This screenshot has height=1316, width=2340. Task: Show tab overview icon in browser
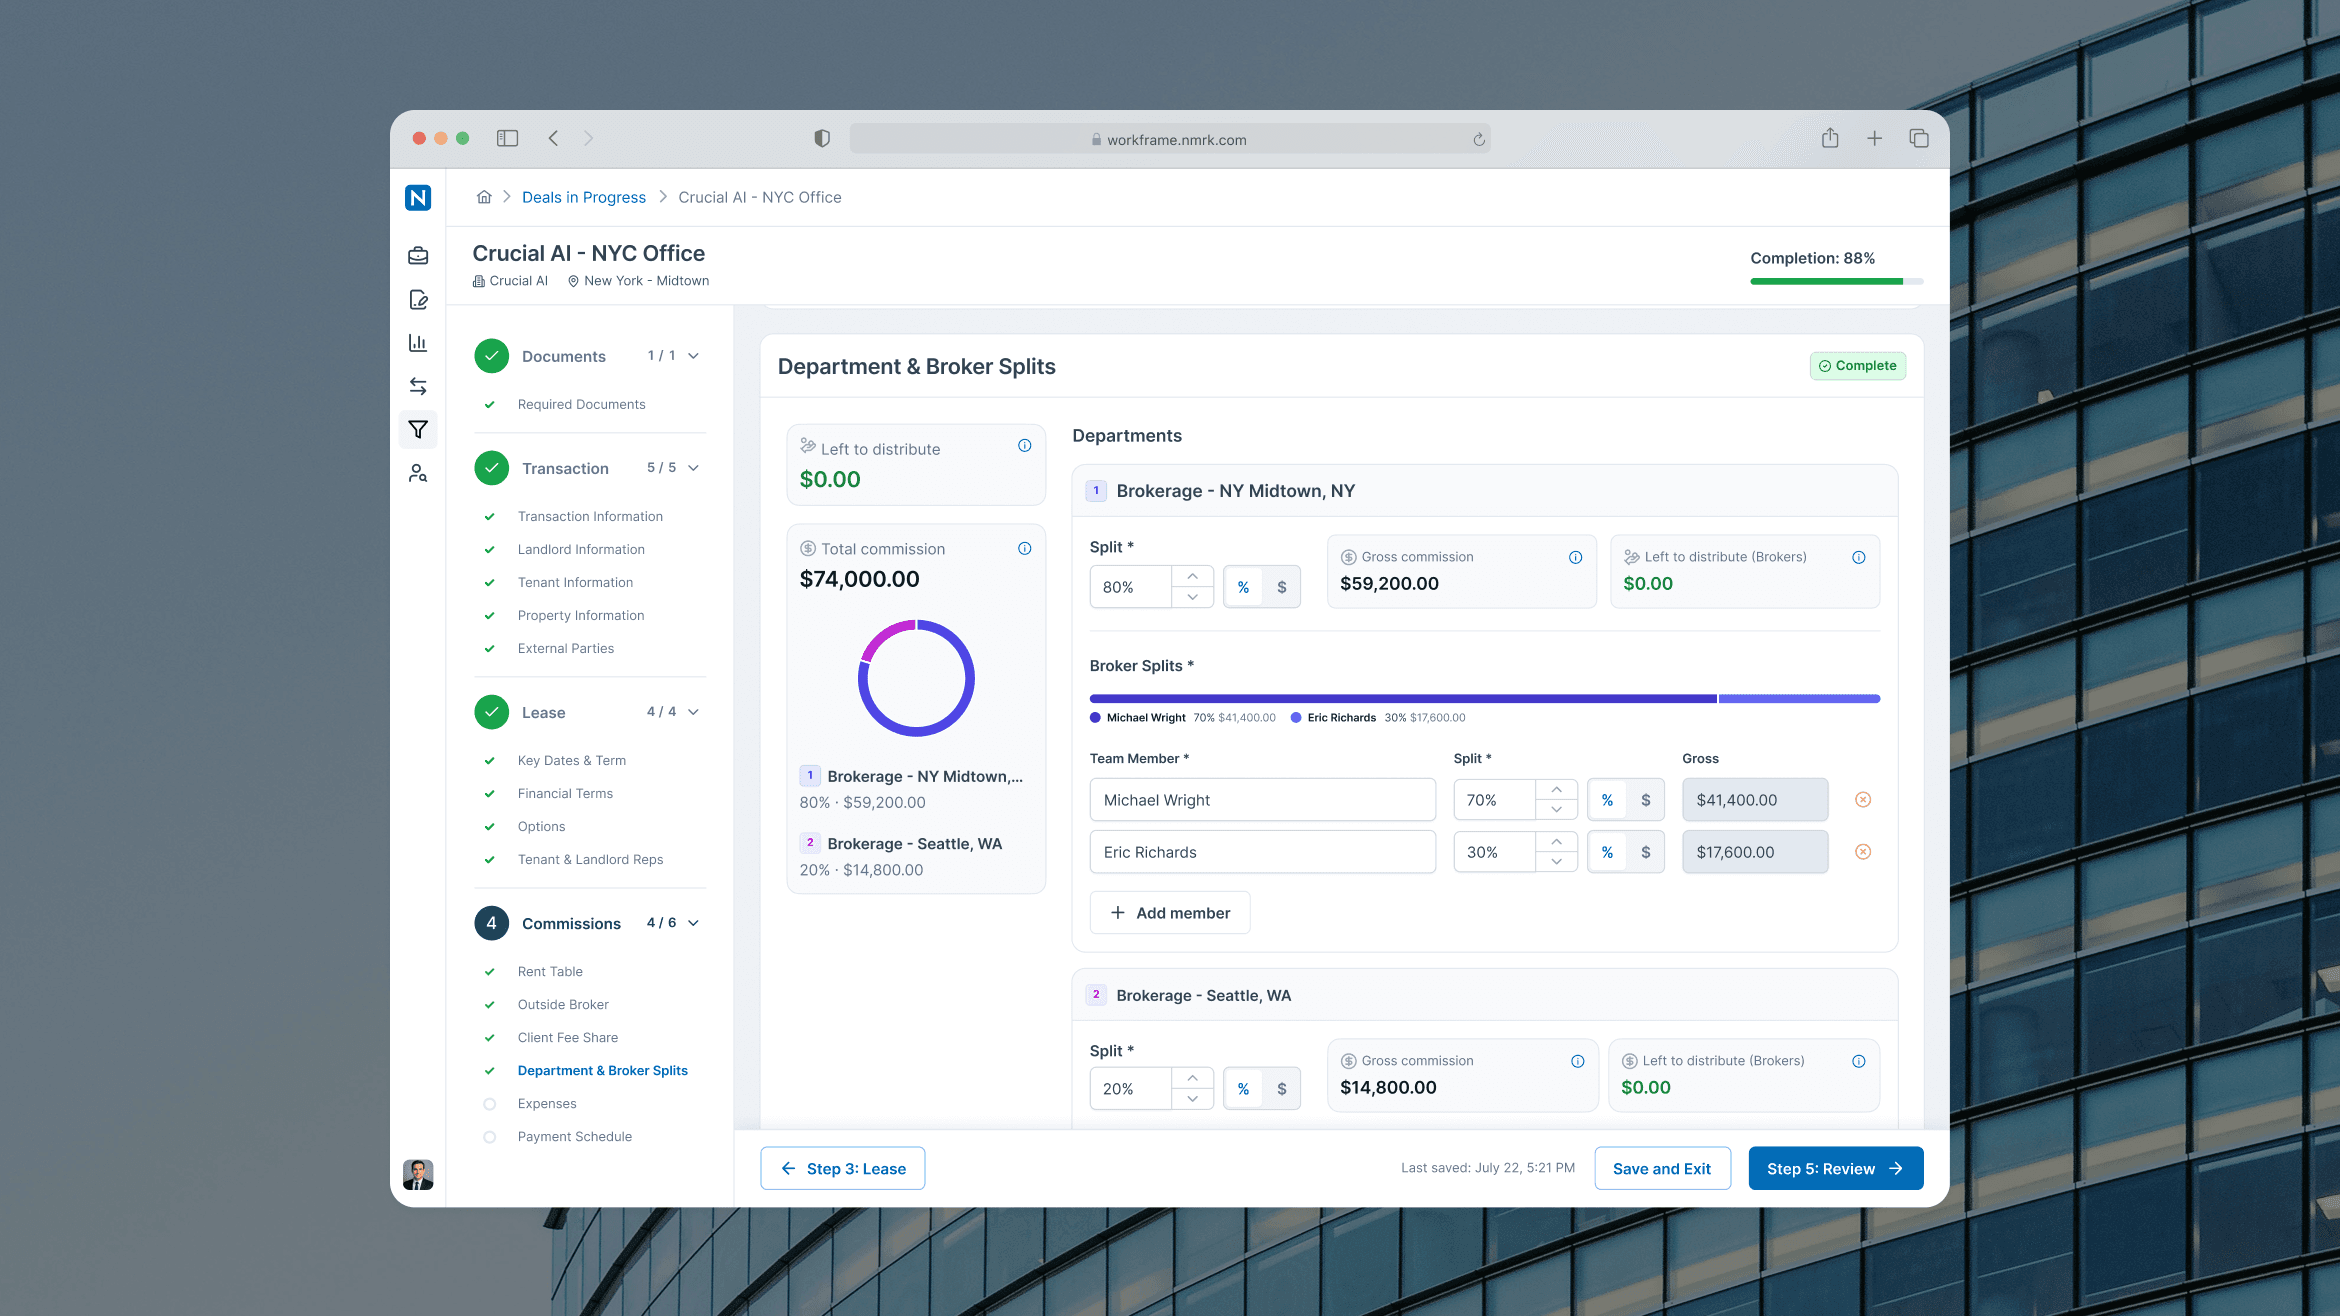[1919, 138]
